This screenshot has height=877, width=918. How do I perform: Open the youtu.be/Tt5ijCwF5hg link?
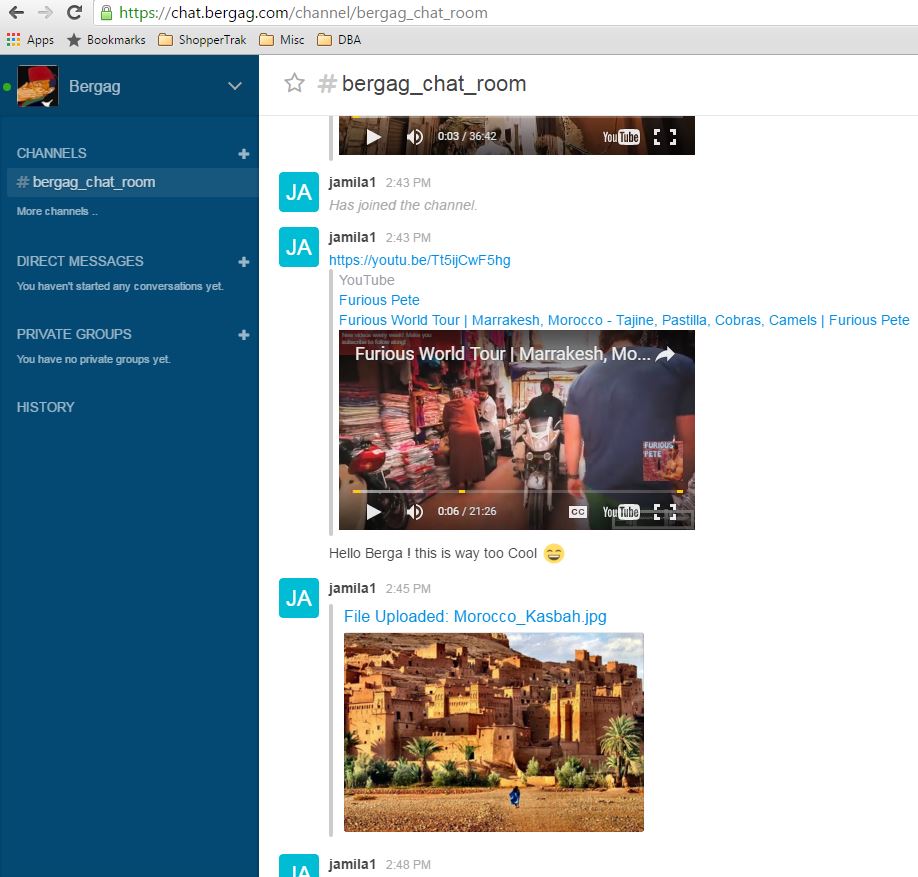pos(419,260)
